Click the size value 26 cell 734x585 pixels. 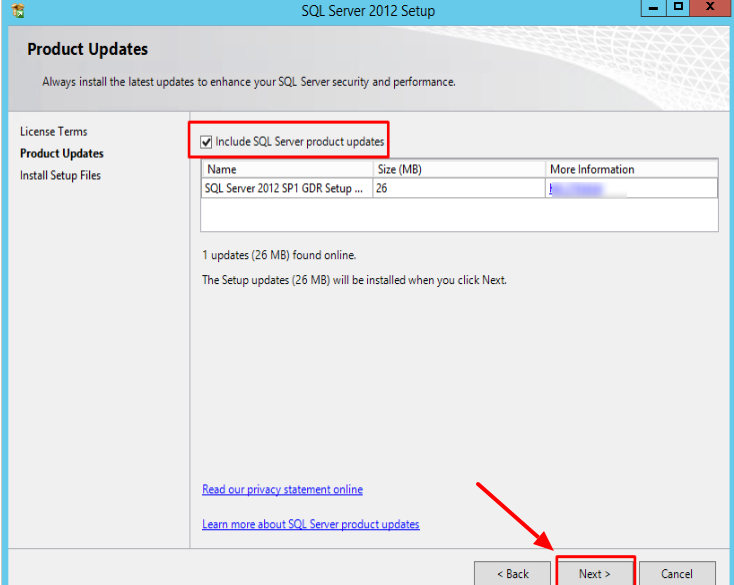[x=459, y=188]
